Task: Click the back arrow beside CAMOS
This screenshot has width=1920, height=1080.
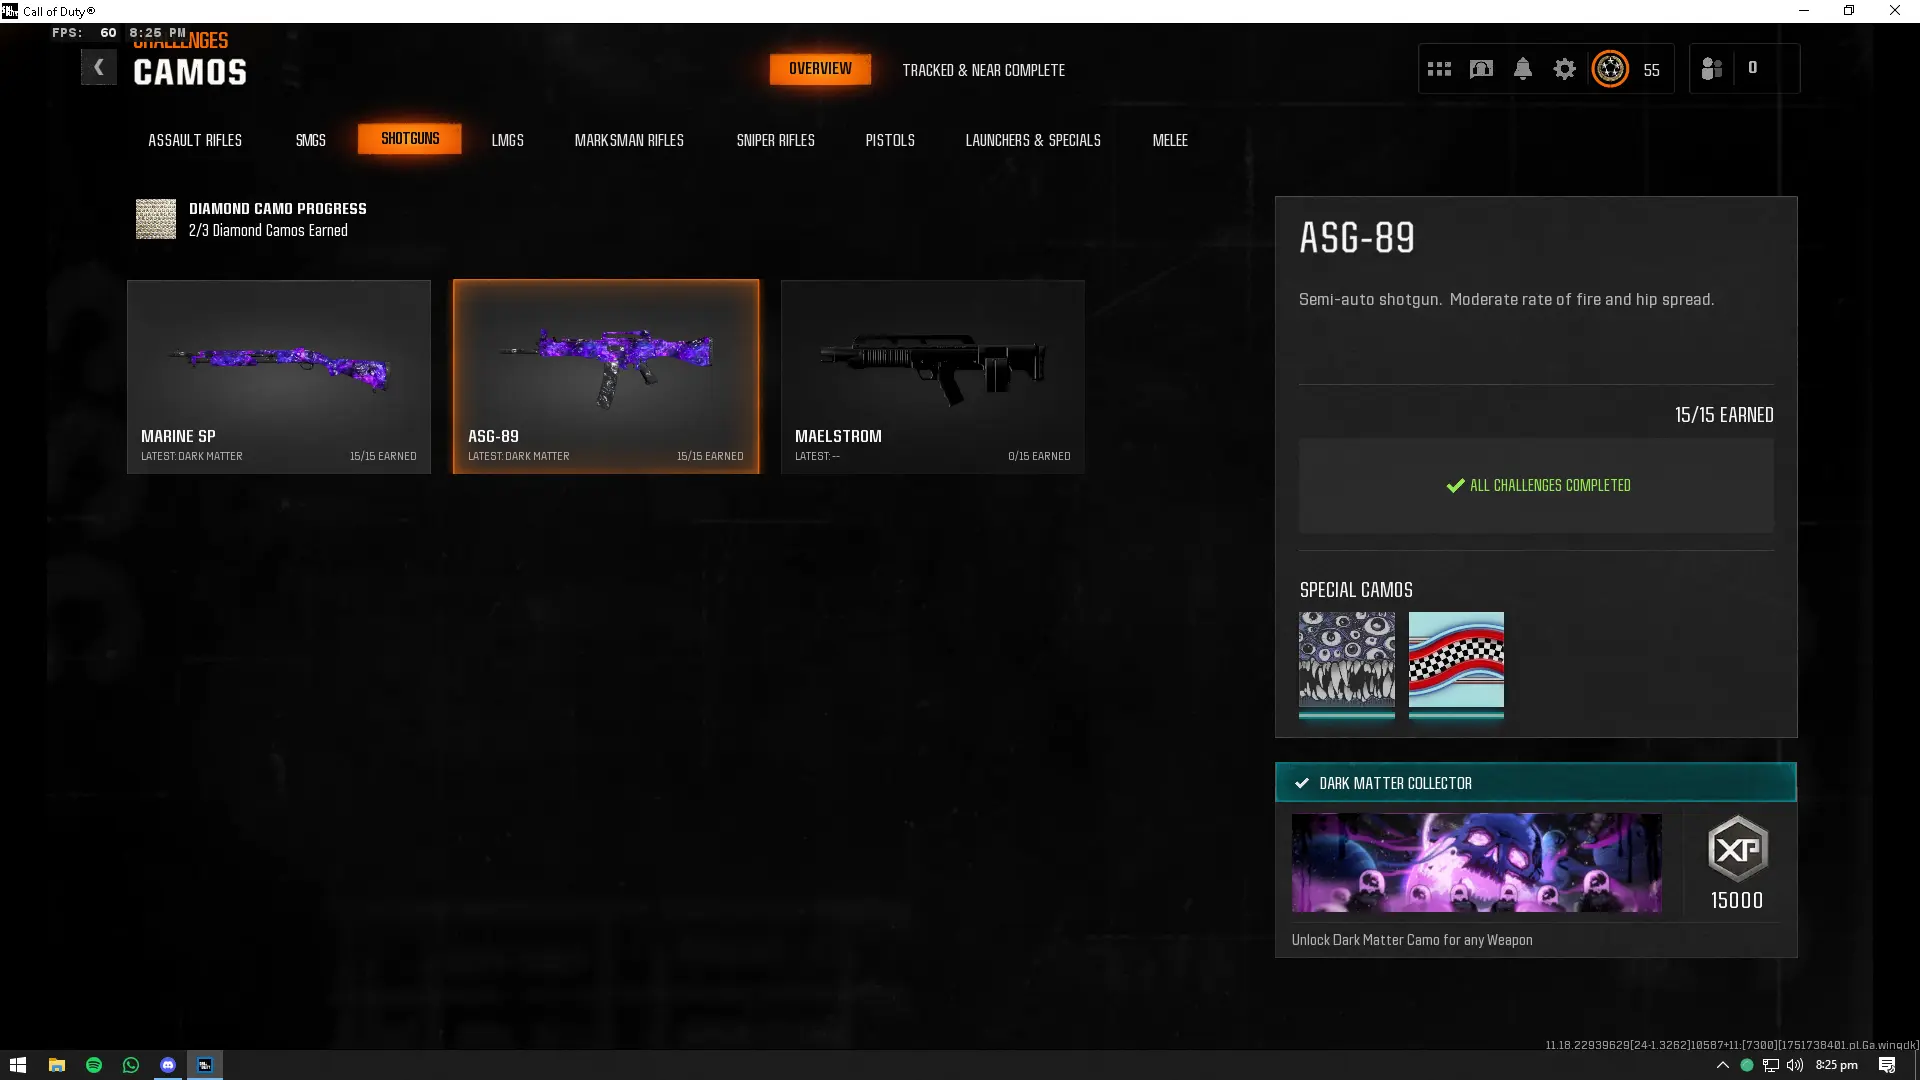Action: 98,68
